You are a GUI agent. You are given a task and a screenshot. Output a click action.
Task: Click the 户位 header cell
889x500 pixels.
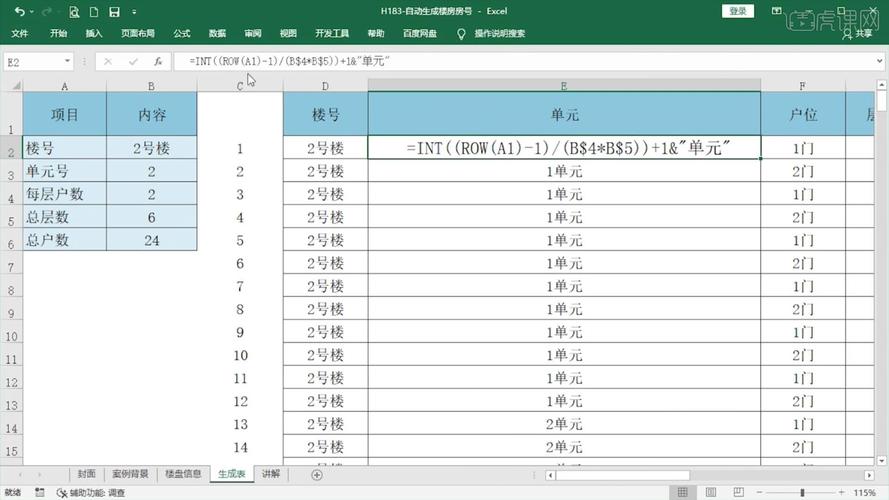tap(803, 115)
